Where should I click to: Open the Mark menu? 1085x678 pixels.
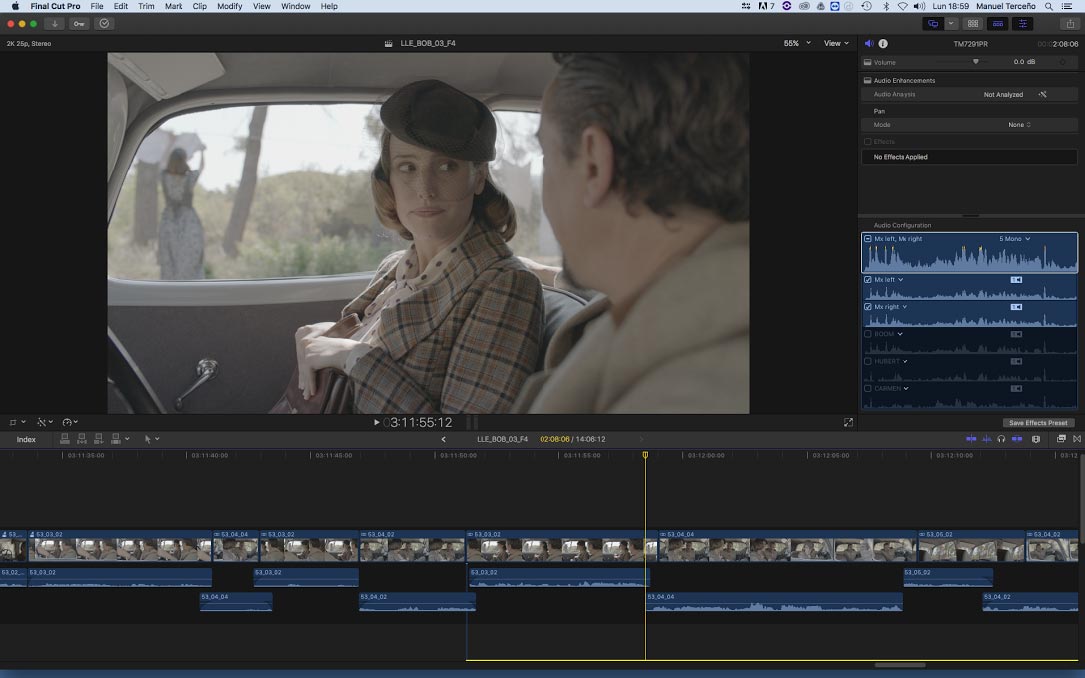[173, 6]
